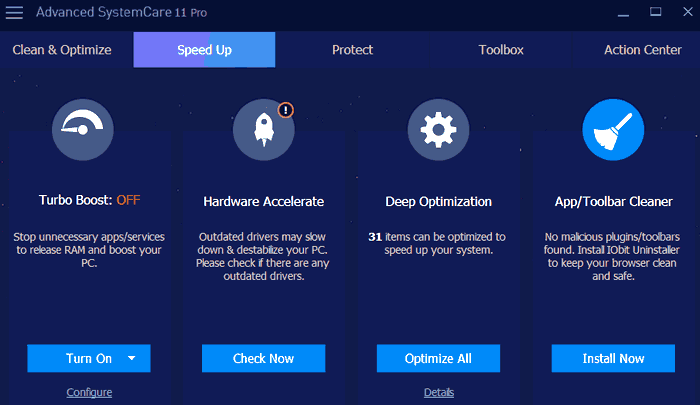Click the orange alert badge on rocket

286,110
